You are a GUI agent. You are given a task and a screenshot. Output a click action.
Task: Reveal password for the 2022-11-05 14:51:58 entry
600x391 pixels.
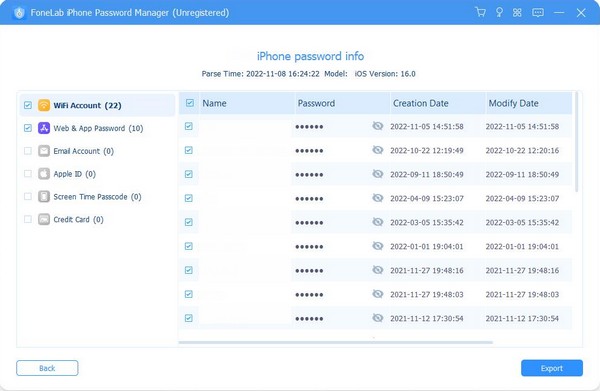(x=377, y=126)
